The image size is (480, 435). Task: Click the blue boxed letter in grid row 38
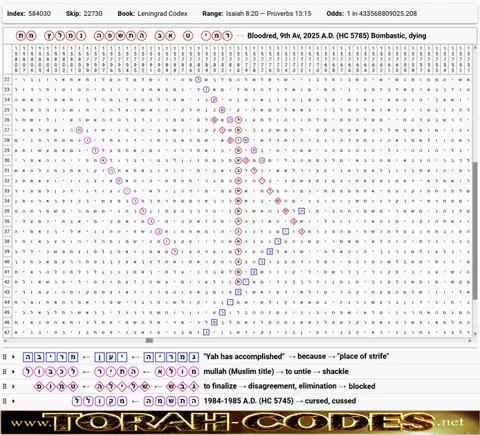[278, 241]
